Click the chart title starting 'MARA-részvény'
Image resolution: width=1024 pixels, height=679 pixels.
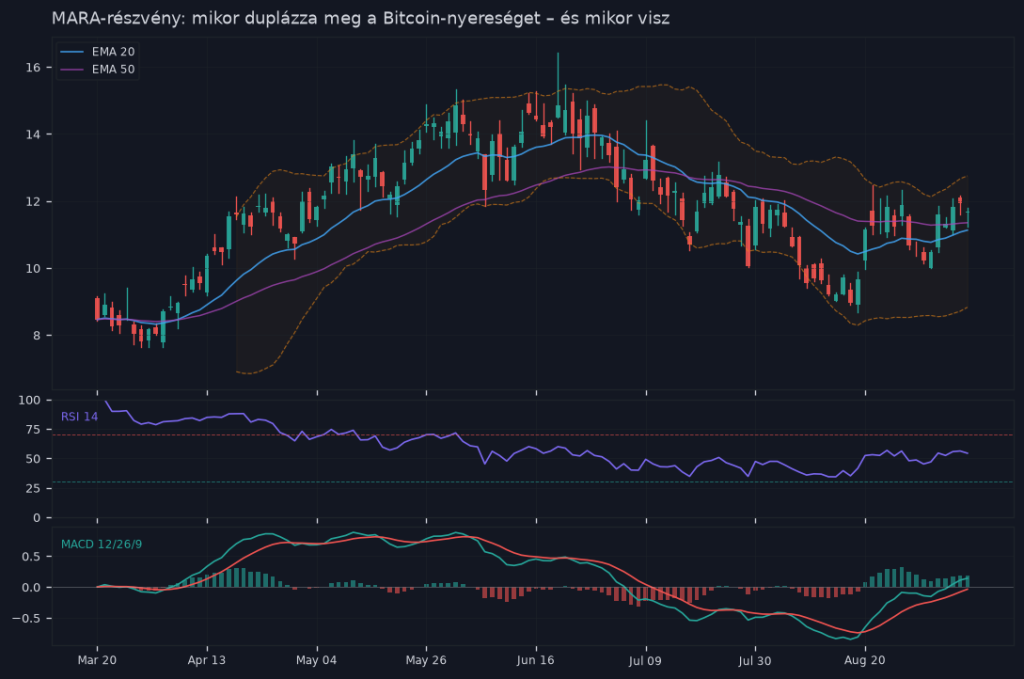pyautogui.click(x=360, y=18)
